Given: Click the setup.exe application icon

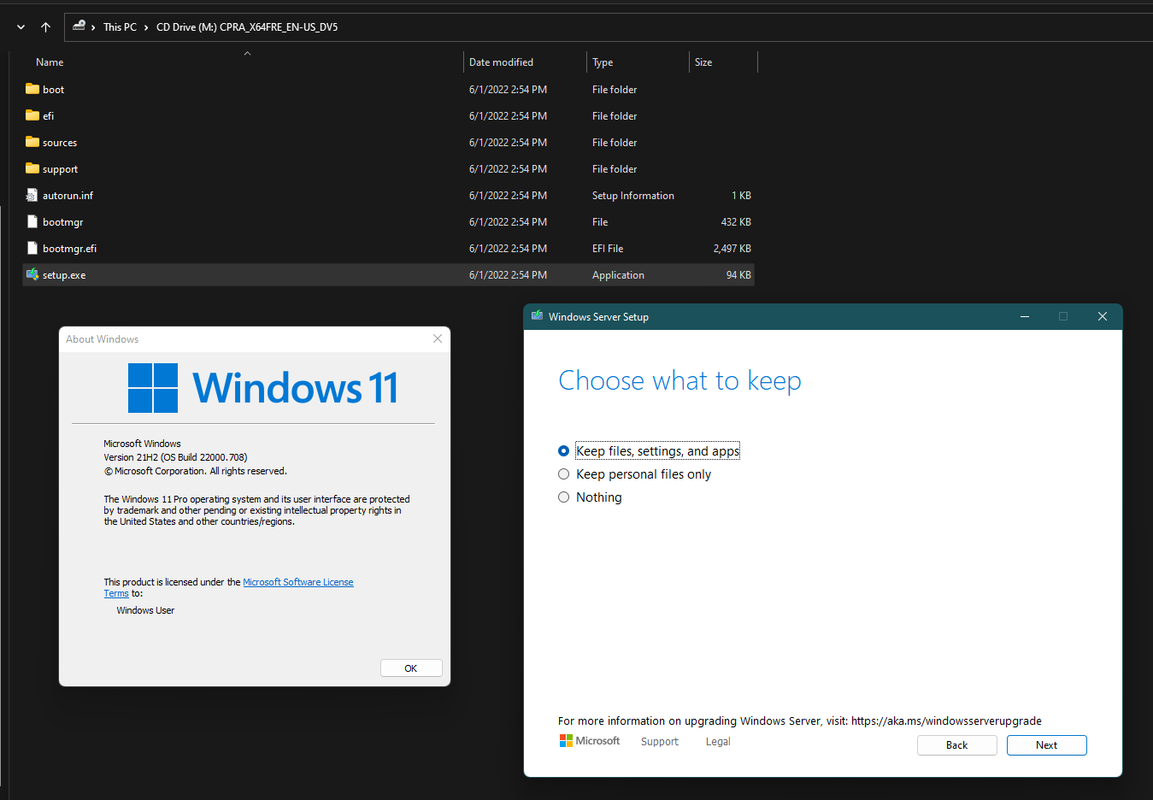Looking at the screenshot, I should pyautogui.click(x=32, y=274).
